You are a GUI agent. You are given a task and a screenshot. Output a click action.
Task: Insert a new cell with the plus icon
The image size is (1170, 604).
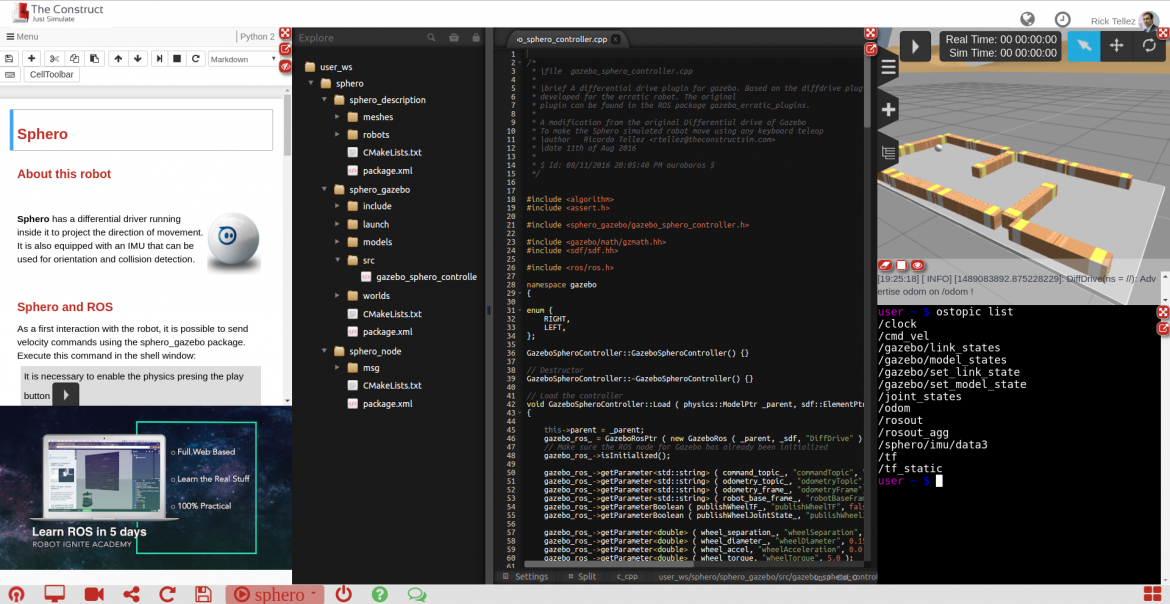click(x=31, y=58)
